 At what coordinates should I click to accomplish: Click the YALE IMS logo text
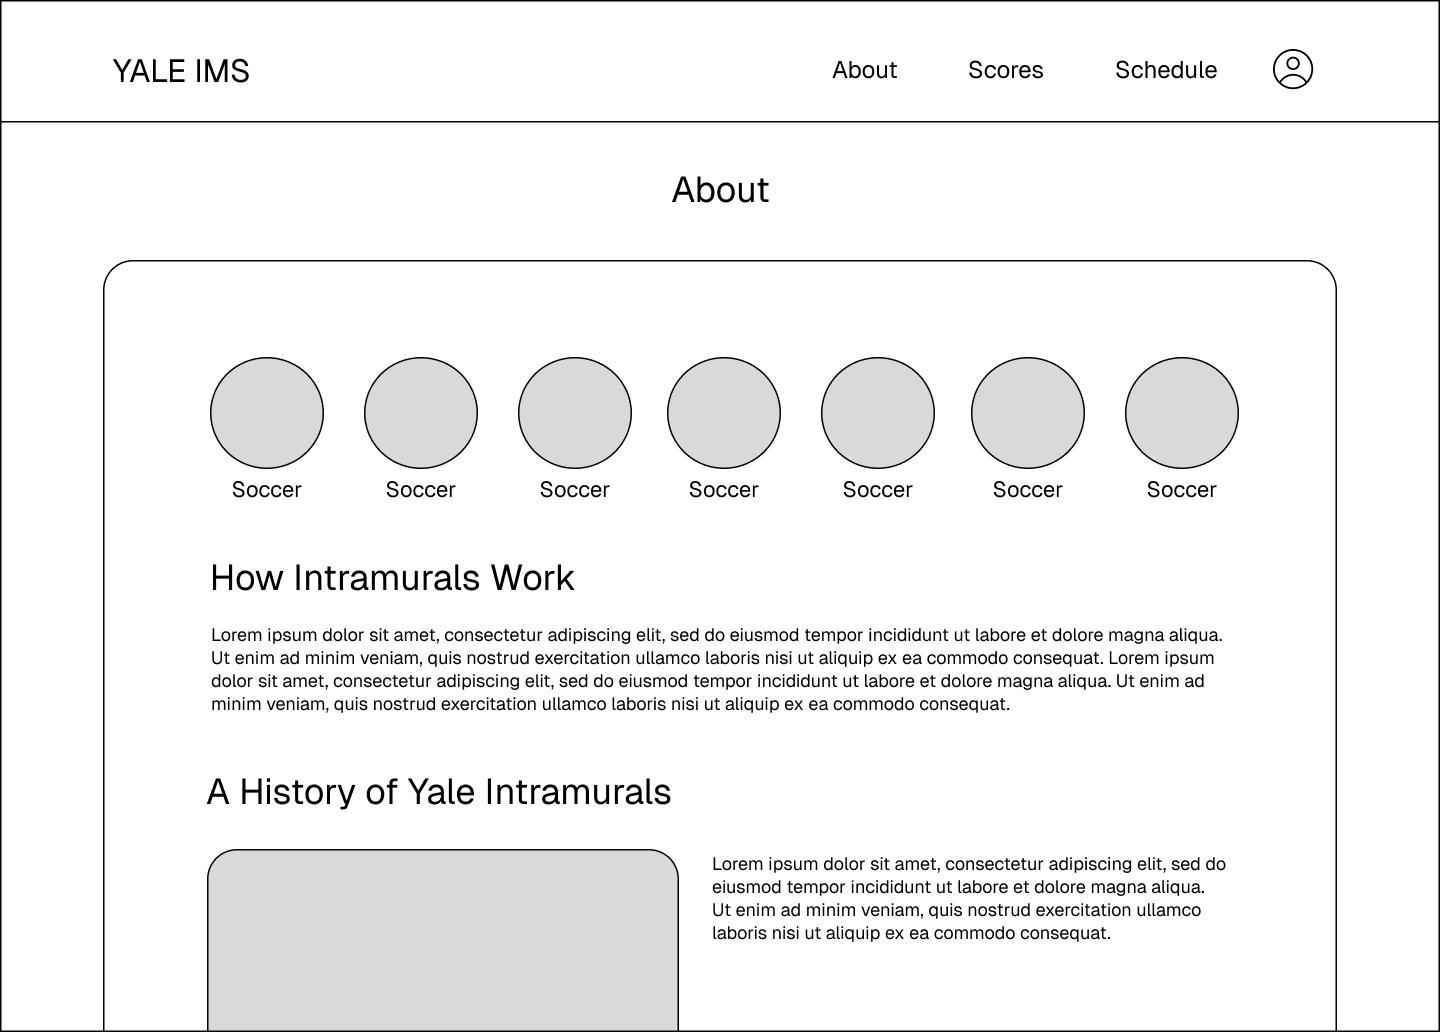(181, 71)
